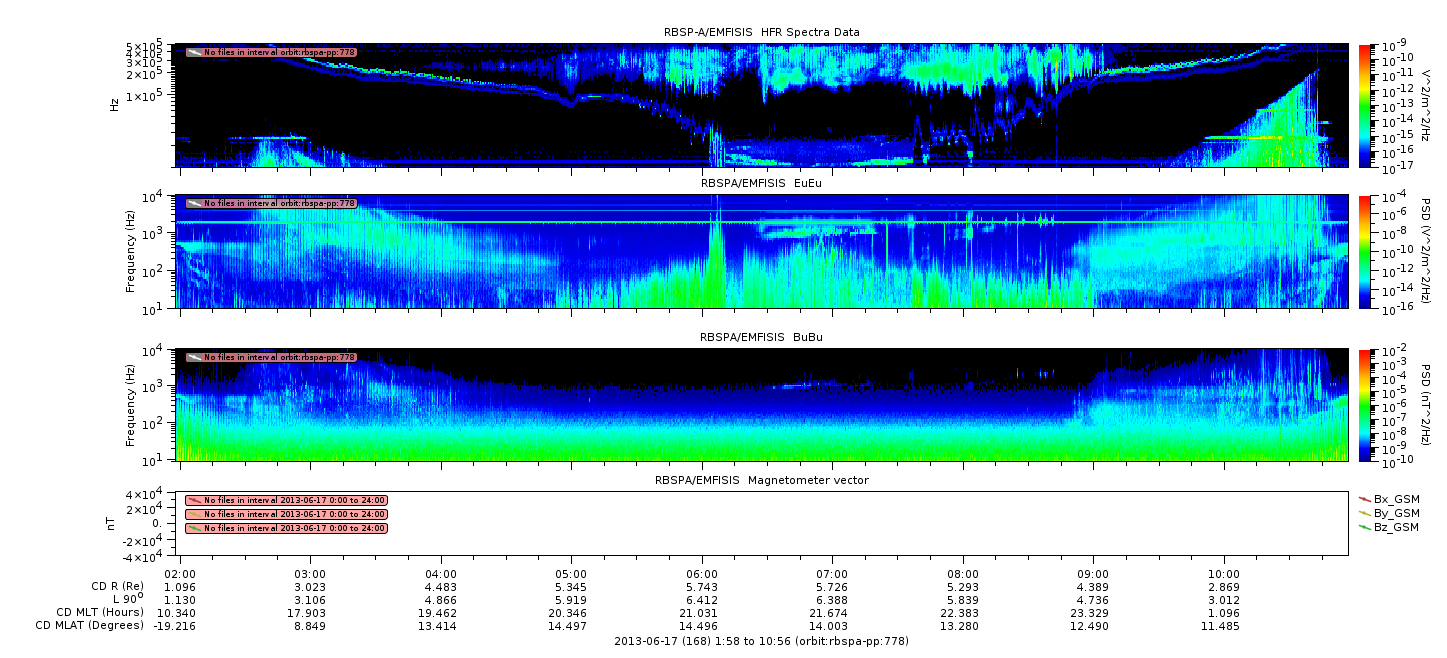The width and height of the screenshot is (1447, 658).
Task: Click the EuEu PSD color bar
Action: pyautogui.click(x=1365, y=251)
